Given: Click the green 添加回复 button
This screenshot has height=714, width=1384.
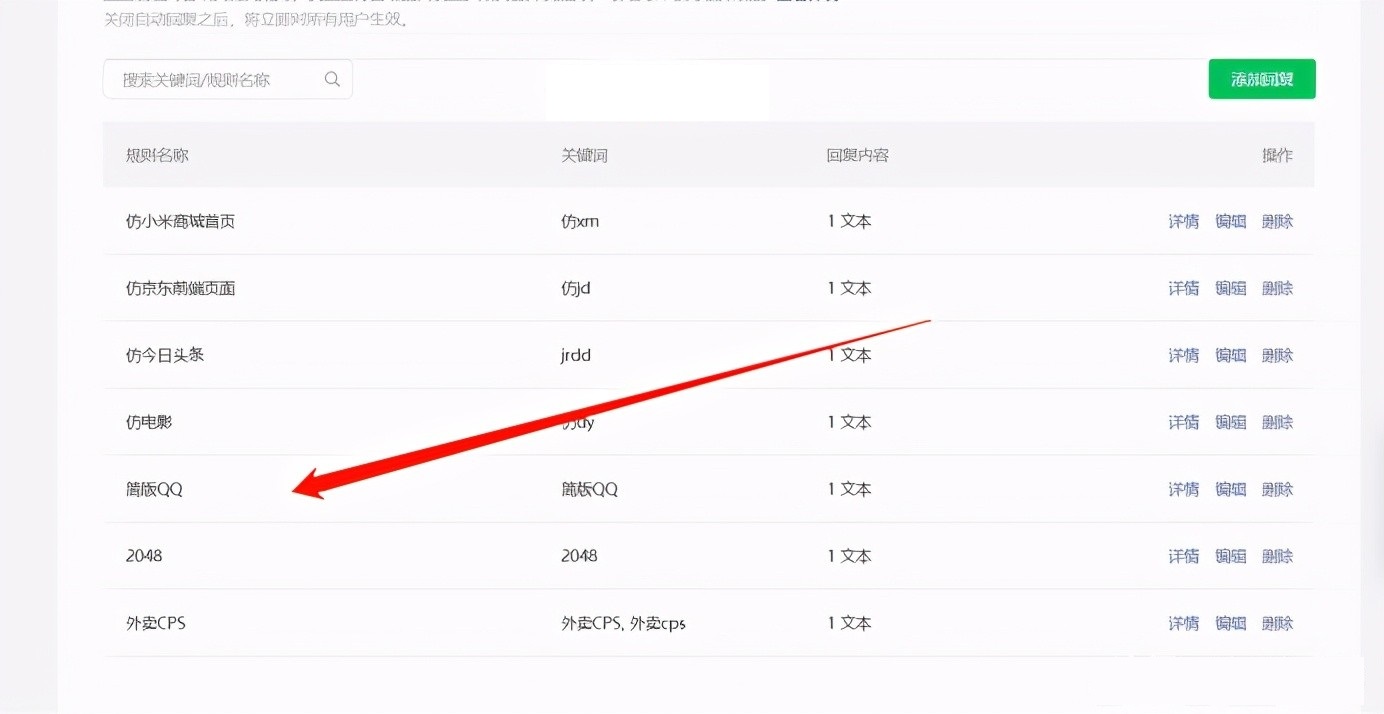Looking at the screenshot, I should pyautogui.click(x=1262, y=79).
